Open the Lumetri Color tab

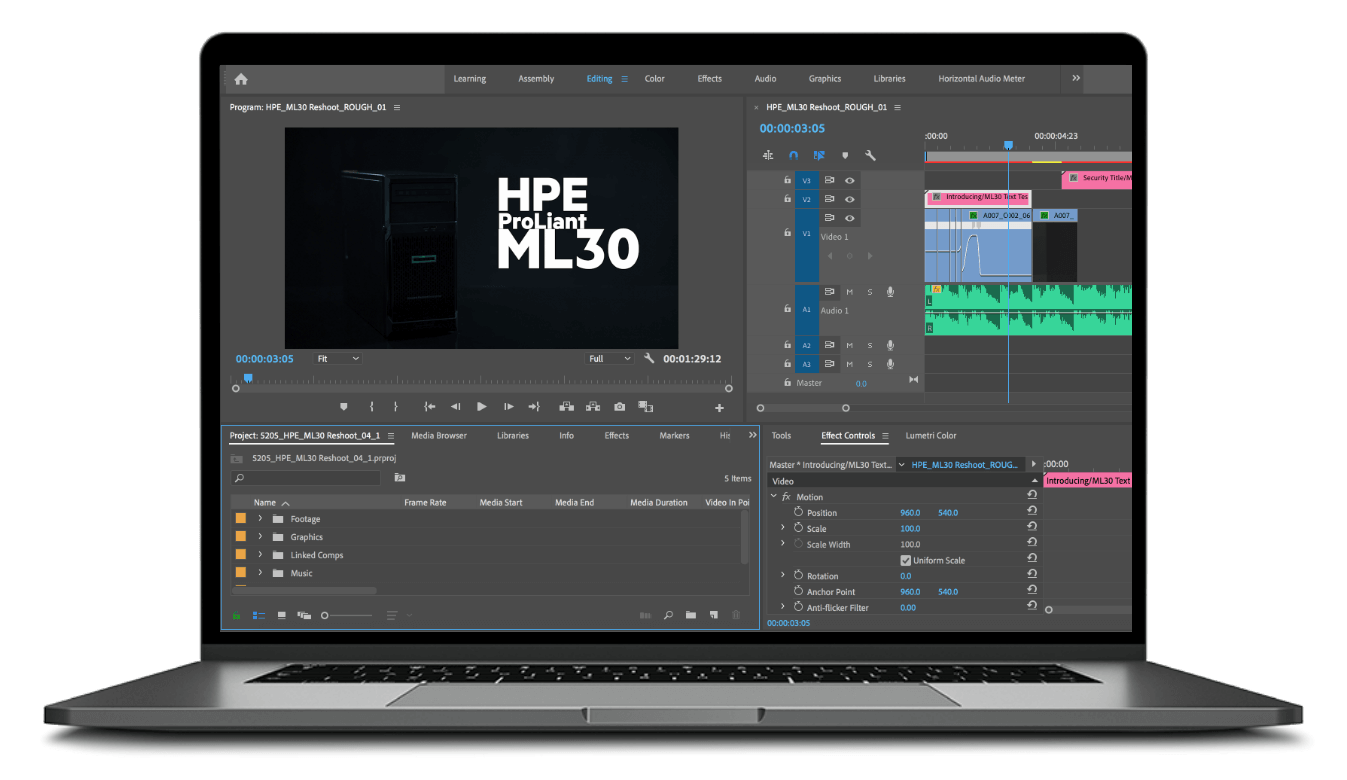point(931,436)
